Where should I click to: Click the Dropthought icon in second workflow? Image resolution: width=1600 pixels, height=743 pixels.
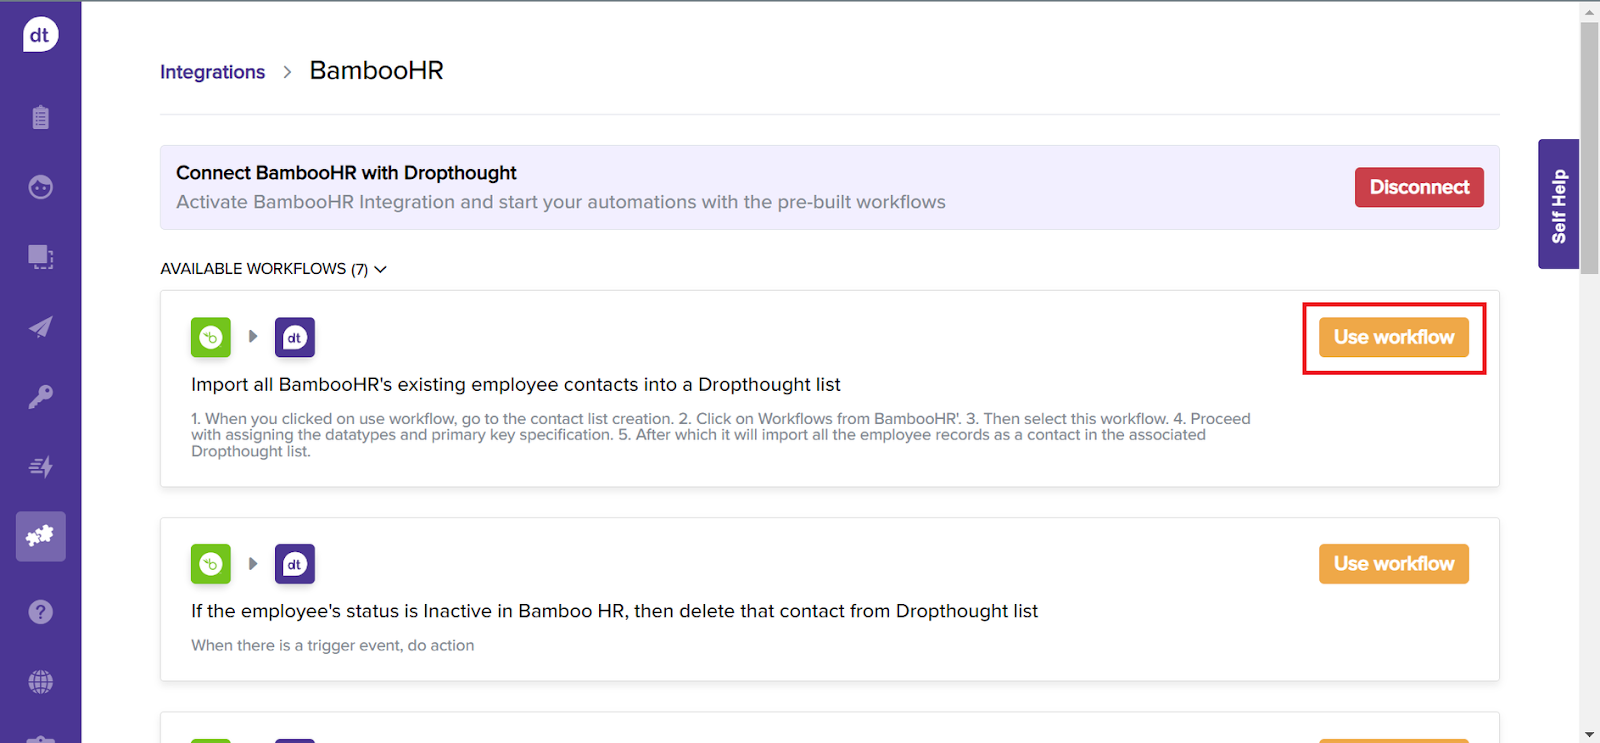click(295, 564)
